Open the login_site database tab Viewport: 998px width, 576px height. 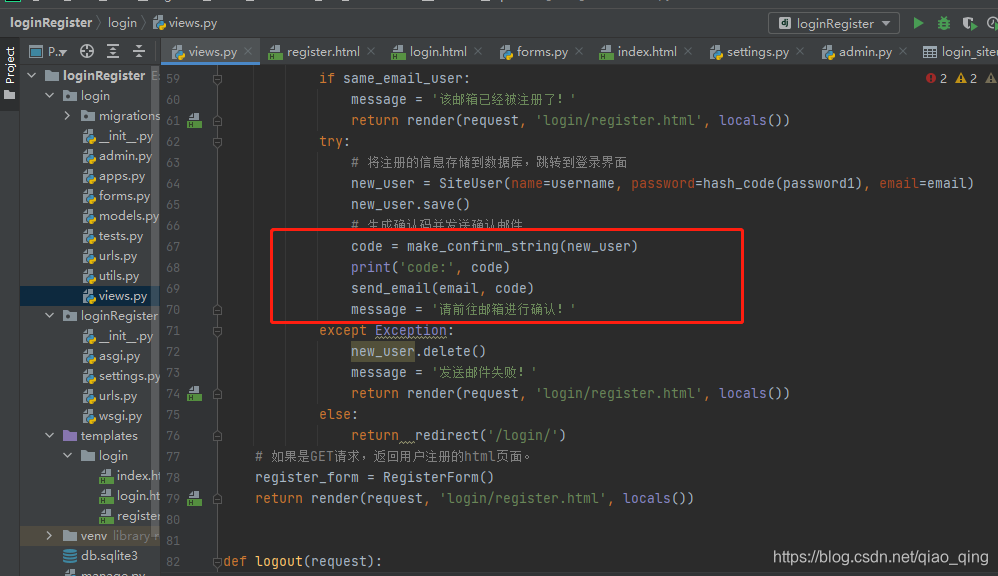(960, 52)
